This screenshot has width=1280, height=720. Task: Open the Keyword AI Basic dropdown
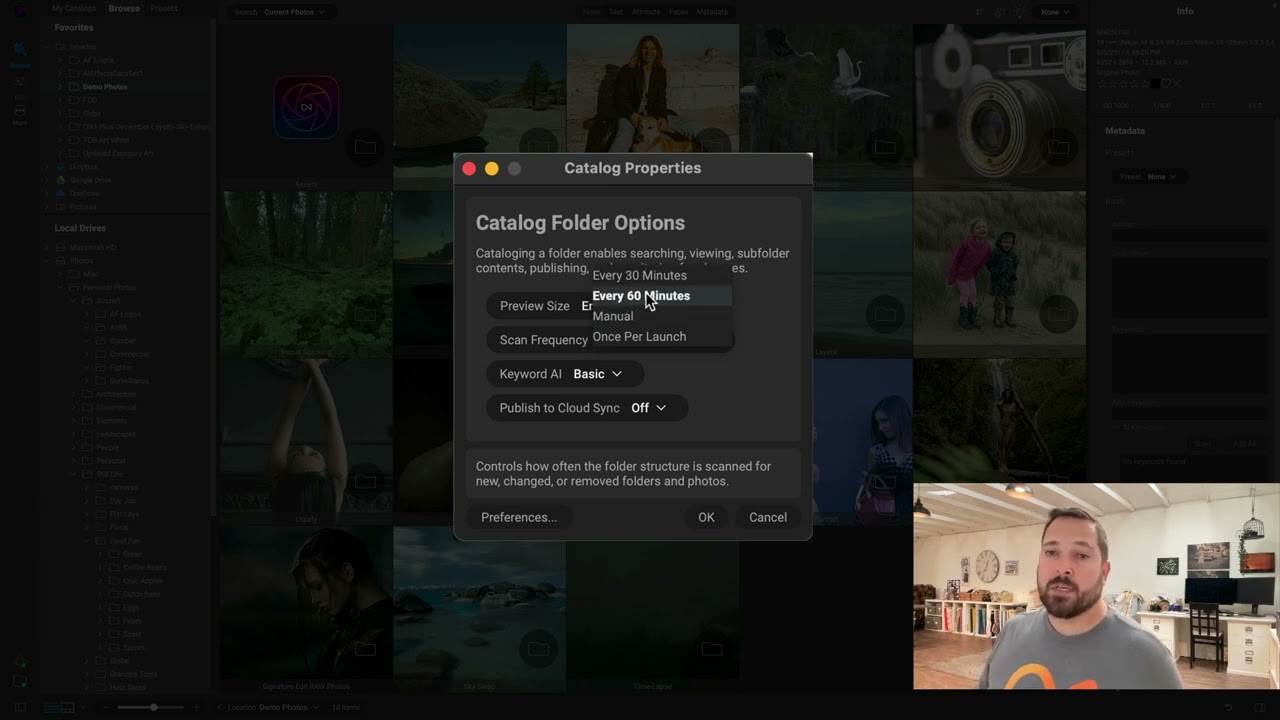565,374
